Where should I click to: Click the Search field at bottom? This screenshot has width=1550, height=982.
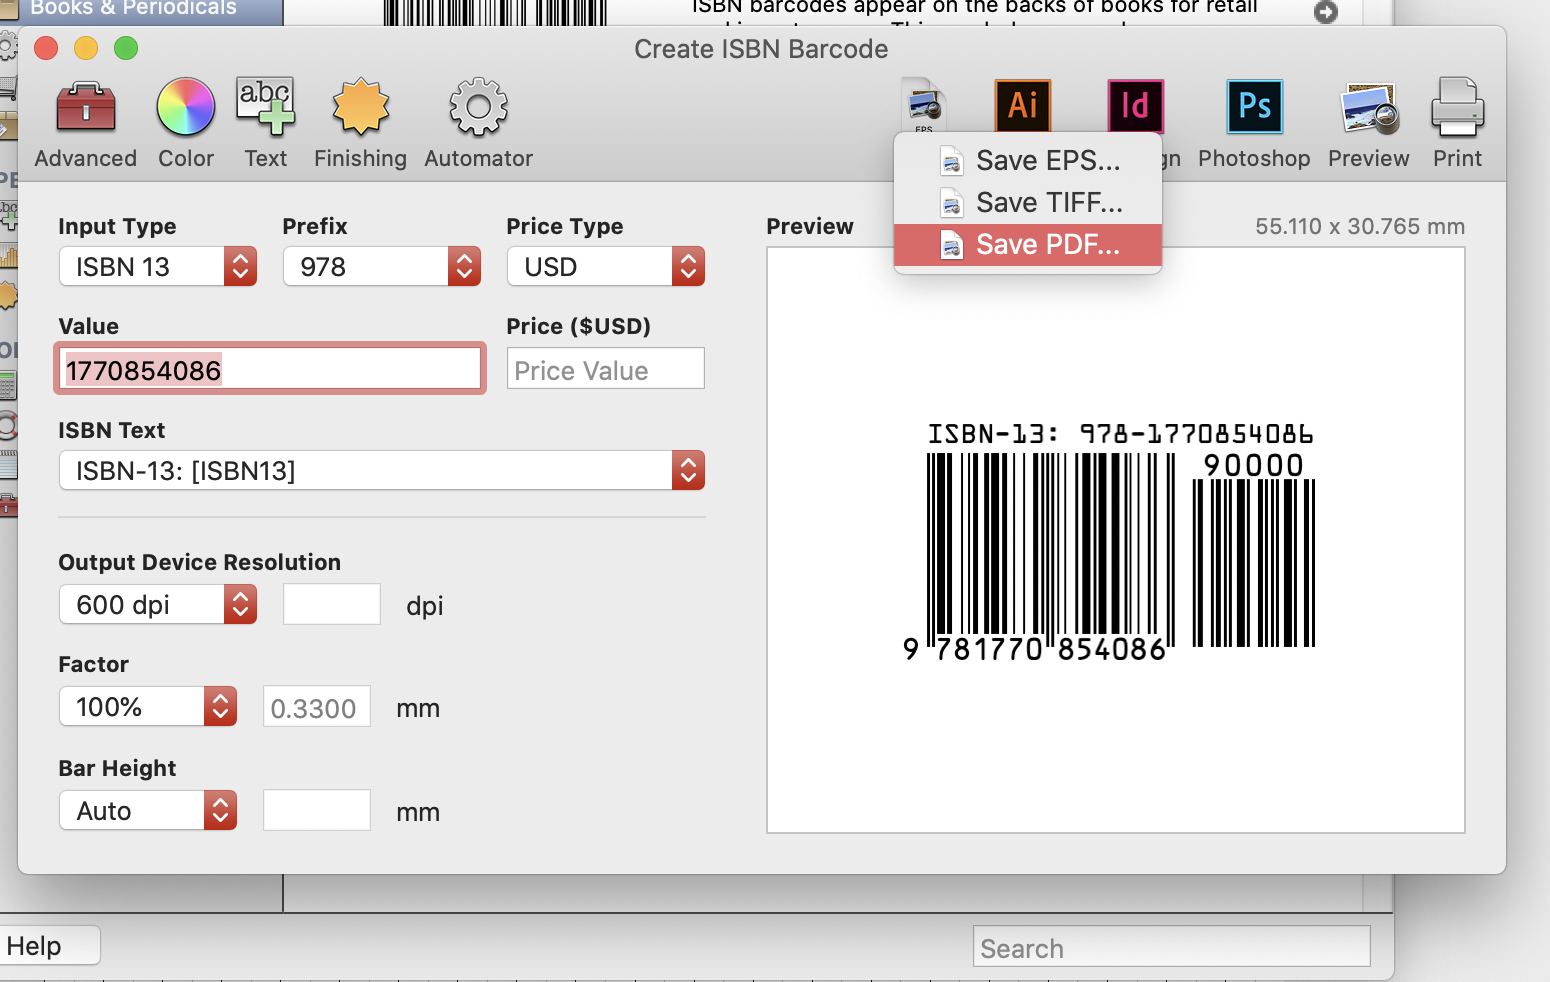[x=1171, y=947]
